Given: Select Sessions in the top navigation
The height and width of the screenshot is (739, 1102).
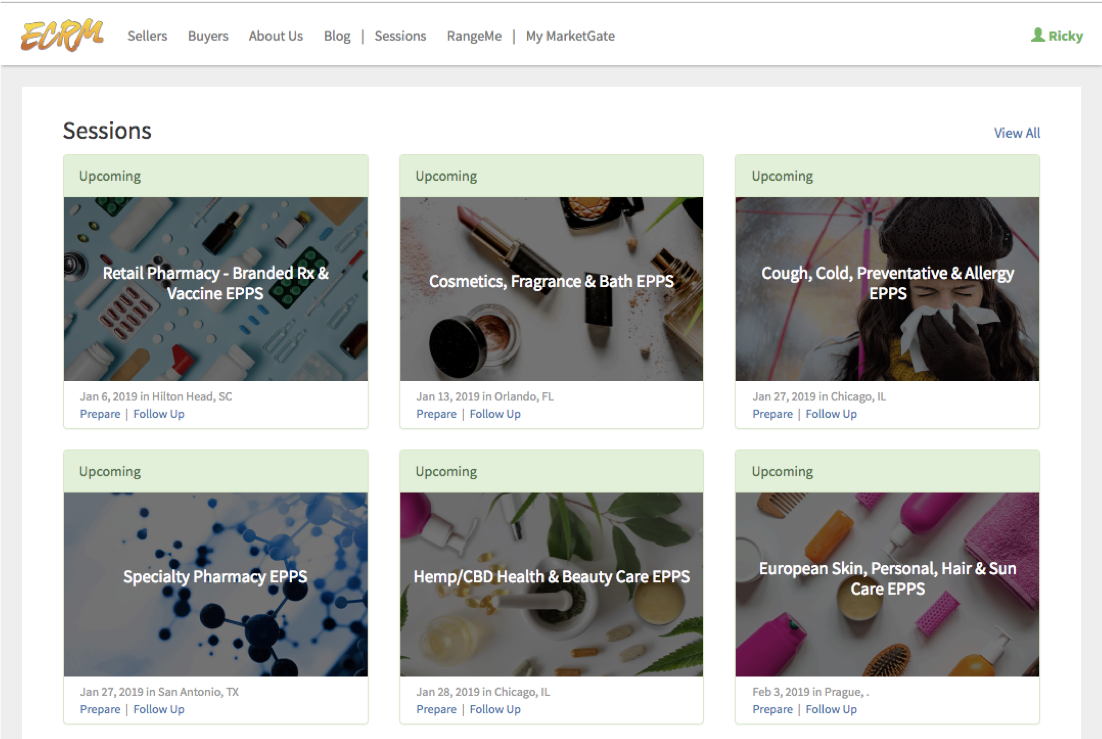Looking at the screenshot, I should [400, 36].
